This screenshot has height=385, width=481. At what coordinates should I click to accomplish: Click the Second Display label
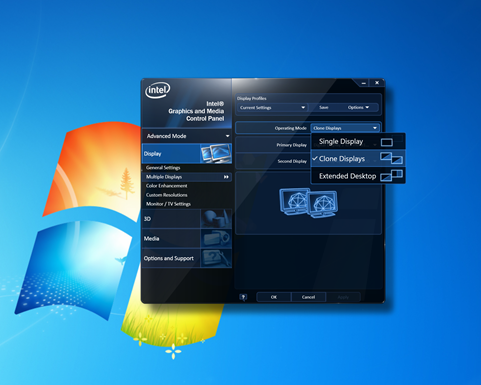[x=292, y=161]
